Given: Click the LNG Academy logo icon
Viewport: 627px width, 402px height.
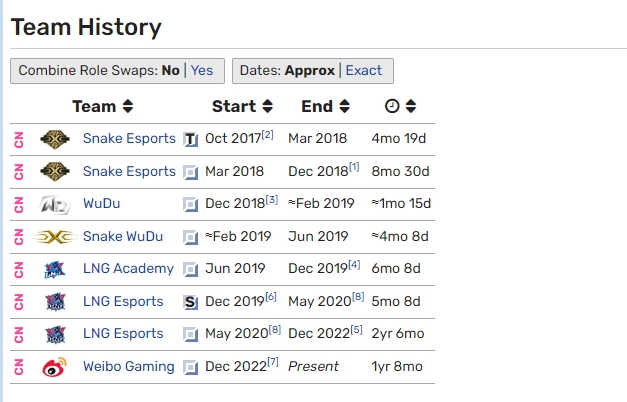Looking at the screenshot, I should tap(55, 270).
